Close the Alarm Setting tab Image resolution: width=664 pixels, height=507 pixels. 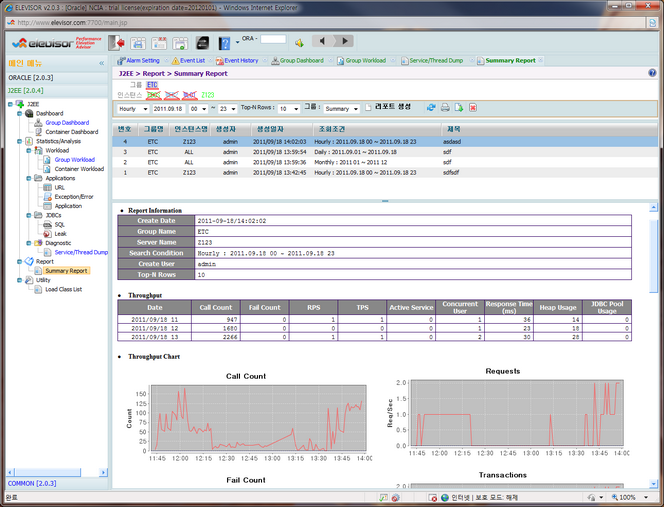[166, 60]
